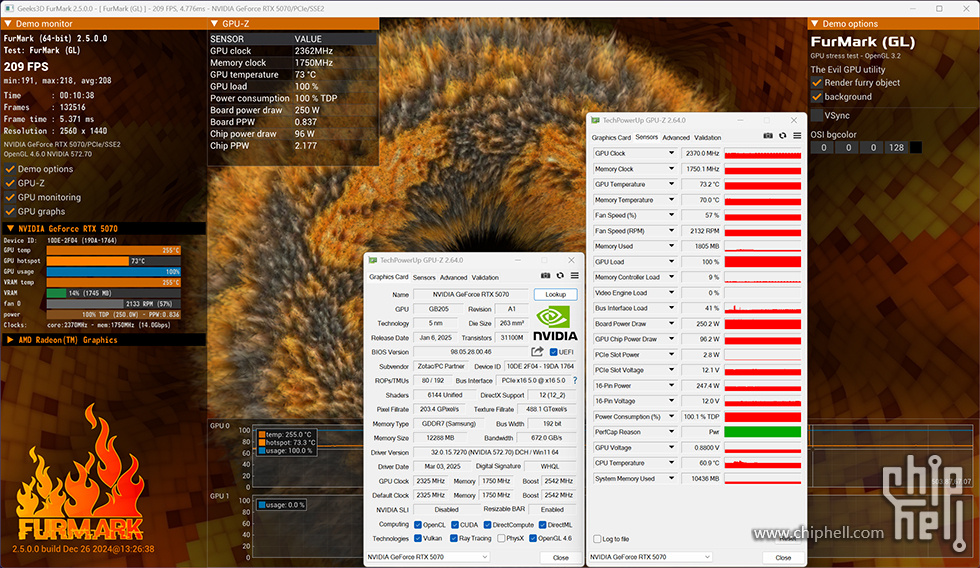Click the BIOS Version field 98.05.28.00.46
Viewport: 980px width, 568px height.
click(x=471, y=352)
